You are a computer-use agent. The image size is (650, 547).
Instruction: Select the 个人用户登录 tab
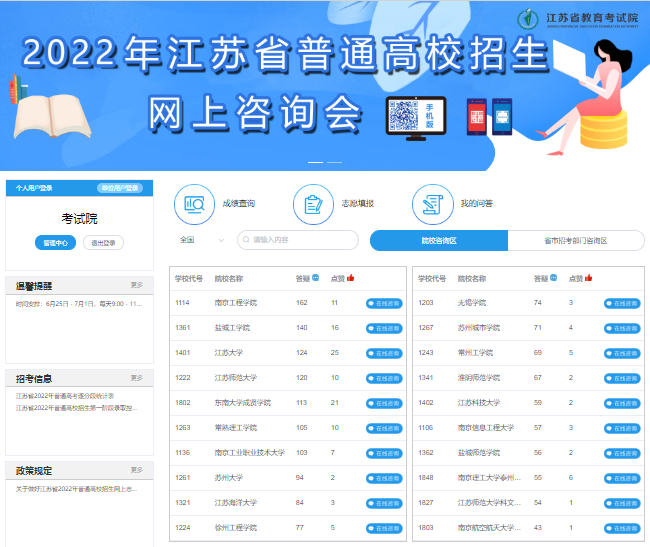[x=34, y=188]
